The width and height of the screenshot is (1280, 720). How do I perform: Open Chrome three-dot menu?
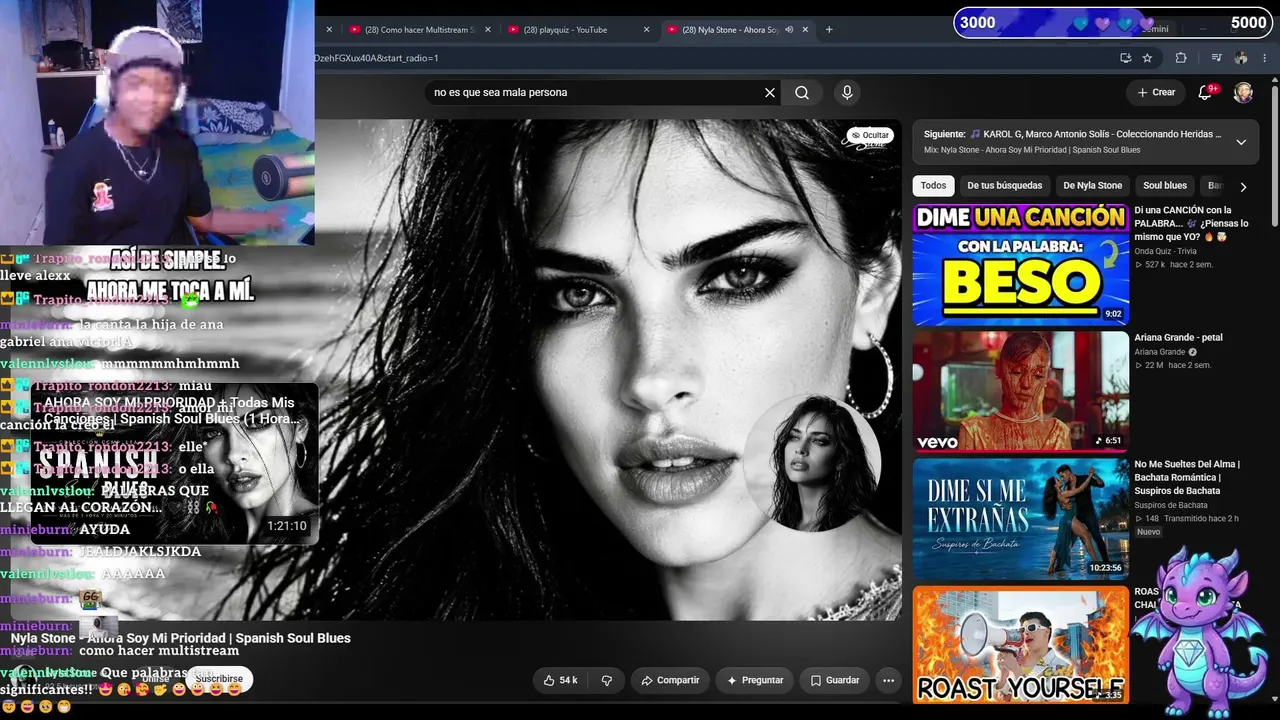click(1267, 58)
